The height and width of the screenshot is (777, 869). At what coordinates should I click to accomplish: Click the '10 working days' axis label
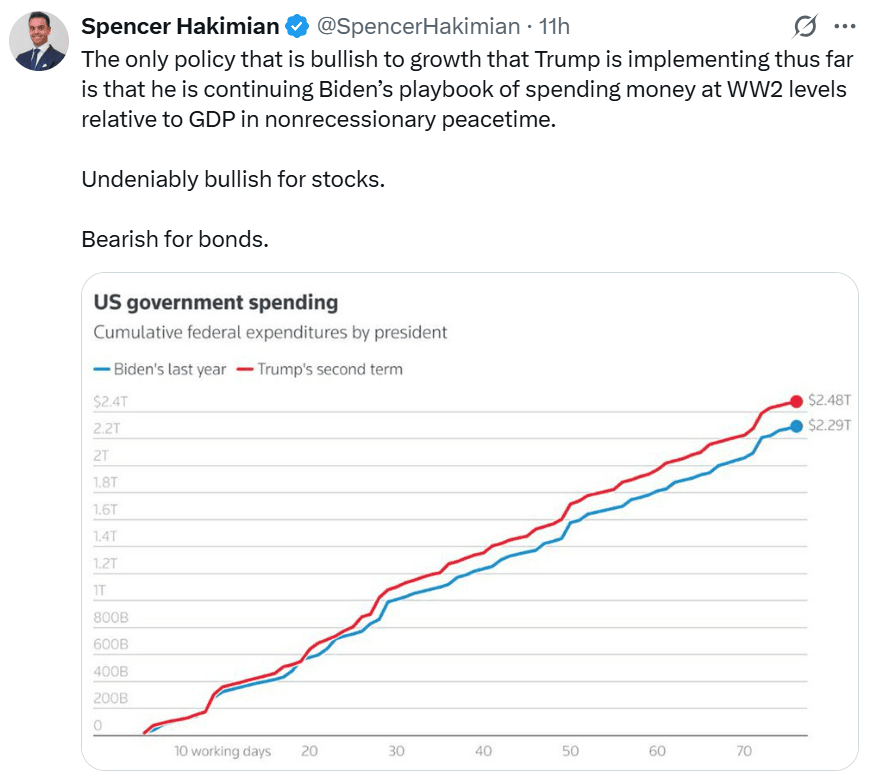click(222, 751)
